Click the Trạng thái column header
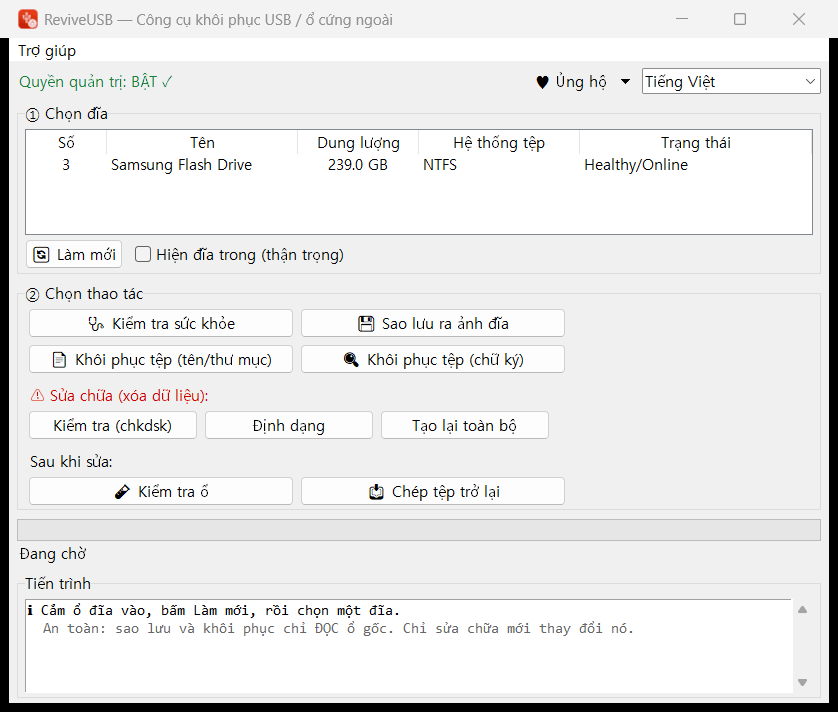Image resolution: width=838 pixels, height=712 pixels. [x=696, y=143]
